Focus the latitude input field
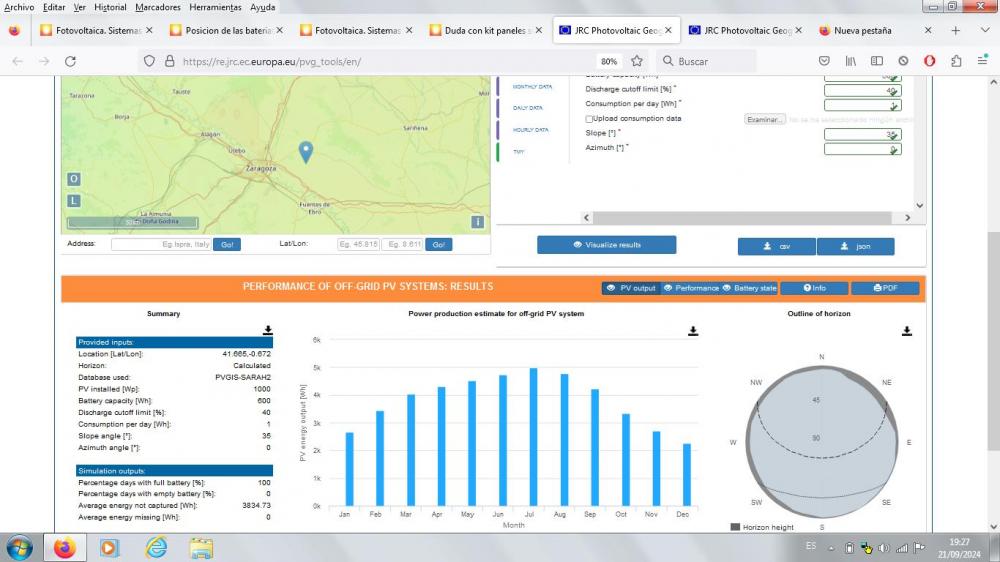This screenshot has height=562, width=1000. (358, 245)
